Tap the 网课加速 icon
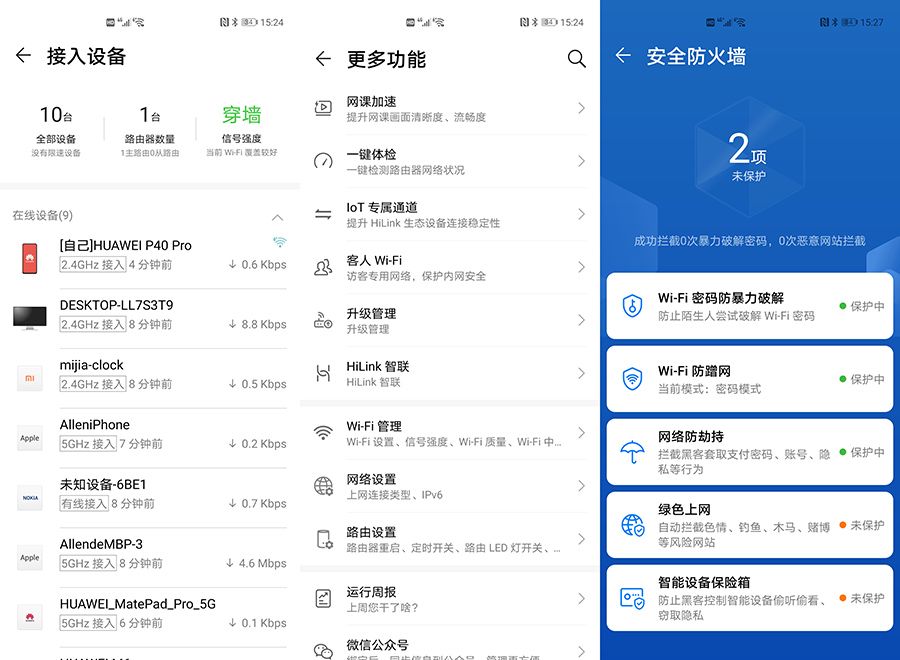The height and width of the screenshot is (660, 900). pyautogui.click(x=324, y=108)
